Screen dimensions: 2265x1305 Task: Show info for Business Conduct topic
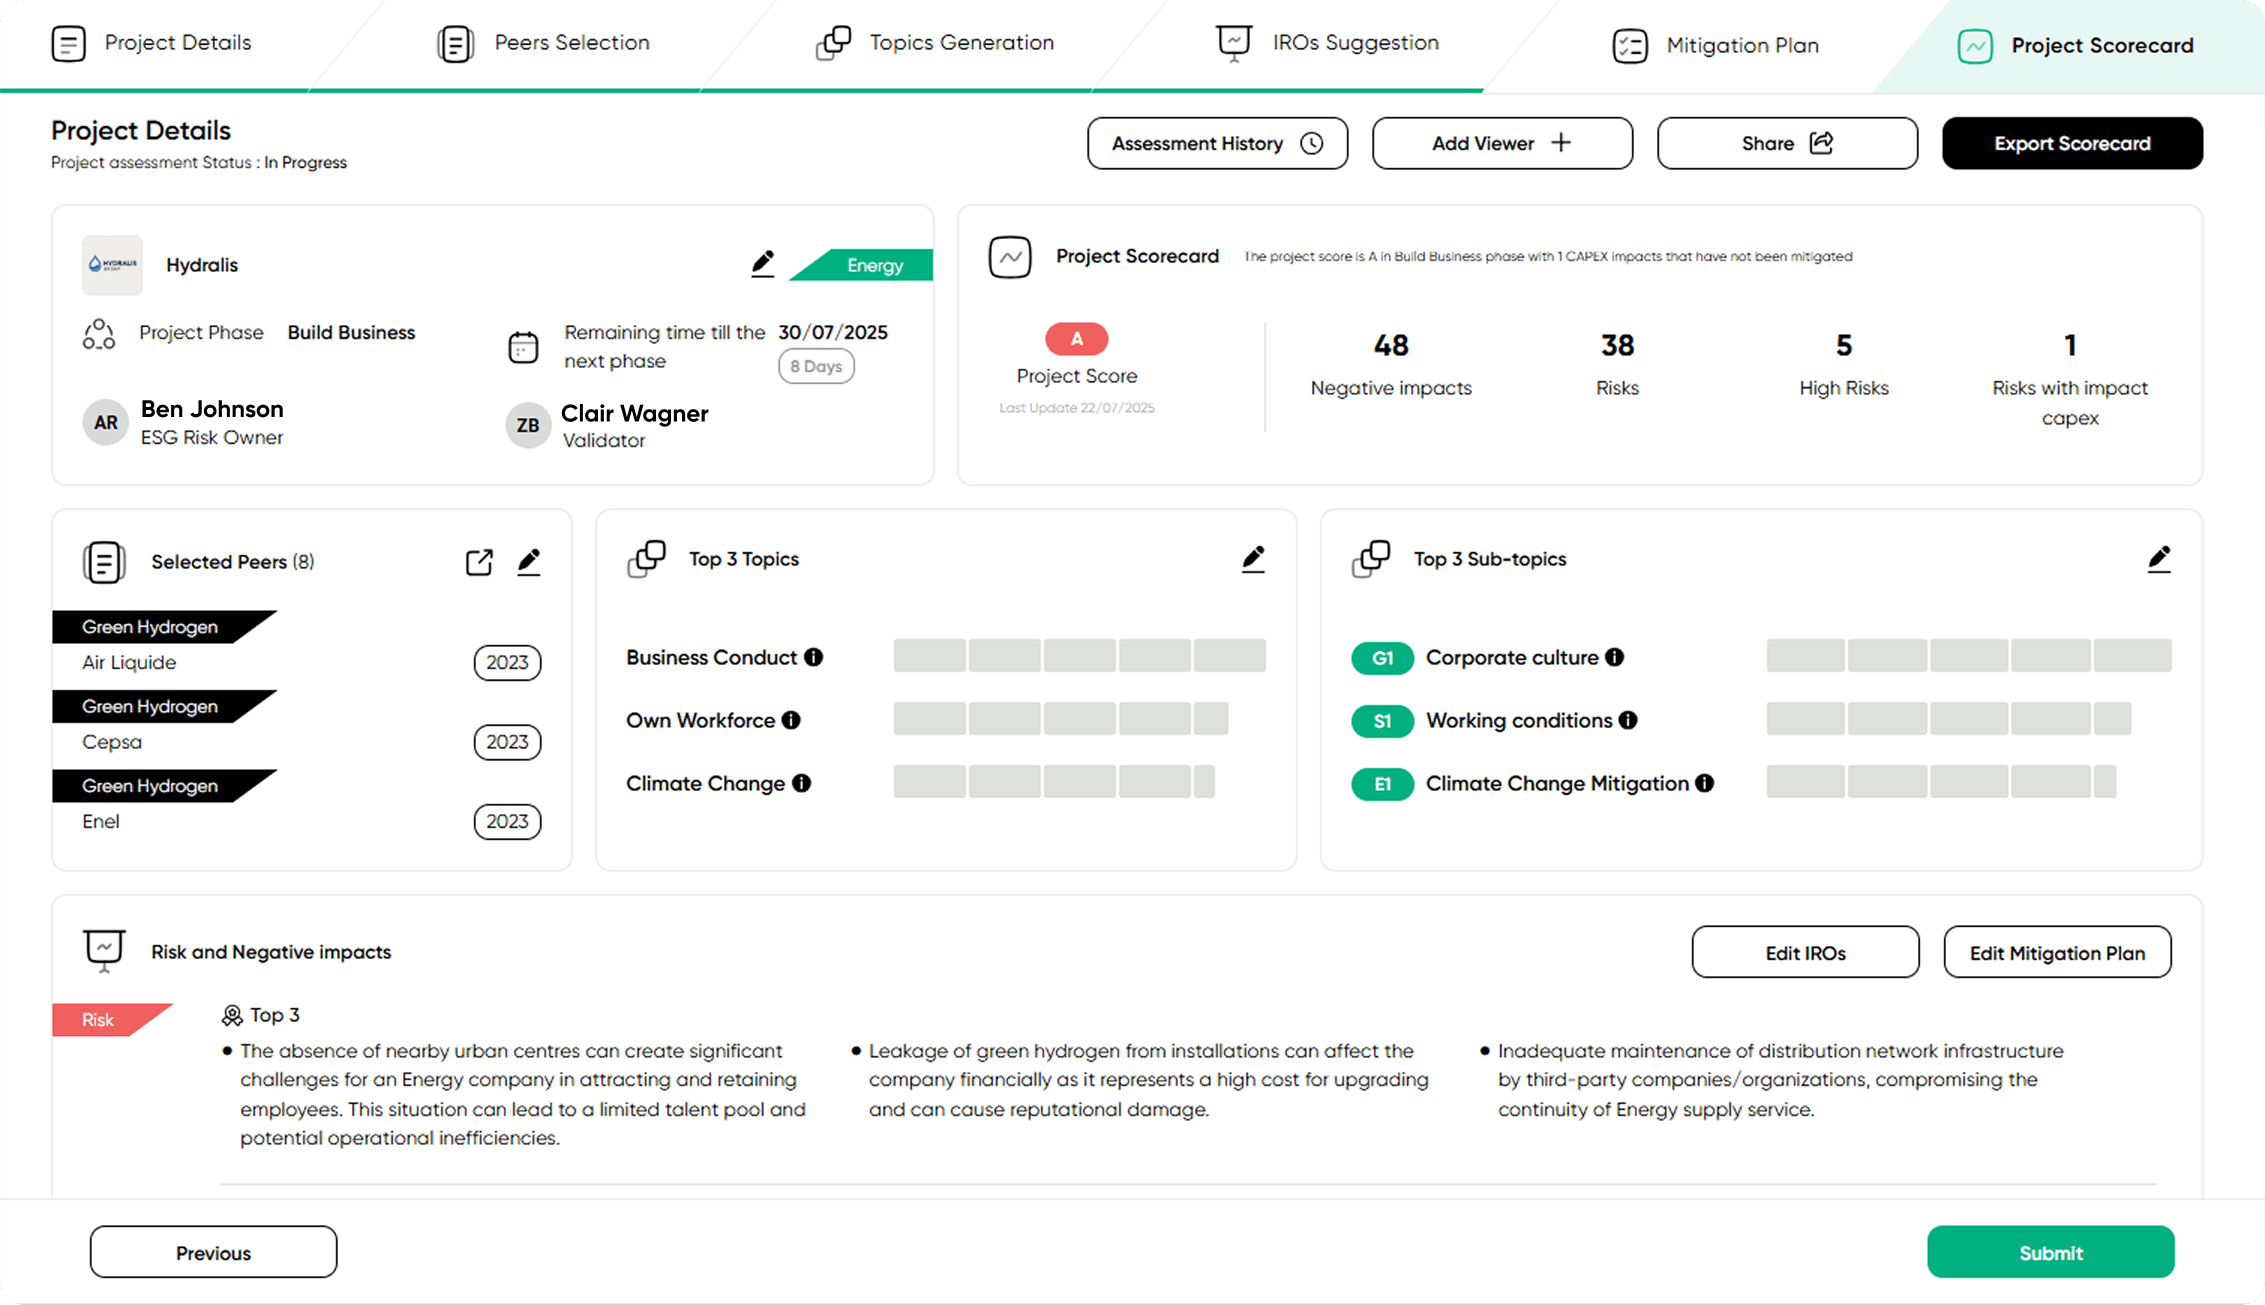pyautogui.click(x=814, y=657)
